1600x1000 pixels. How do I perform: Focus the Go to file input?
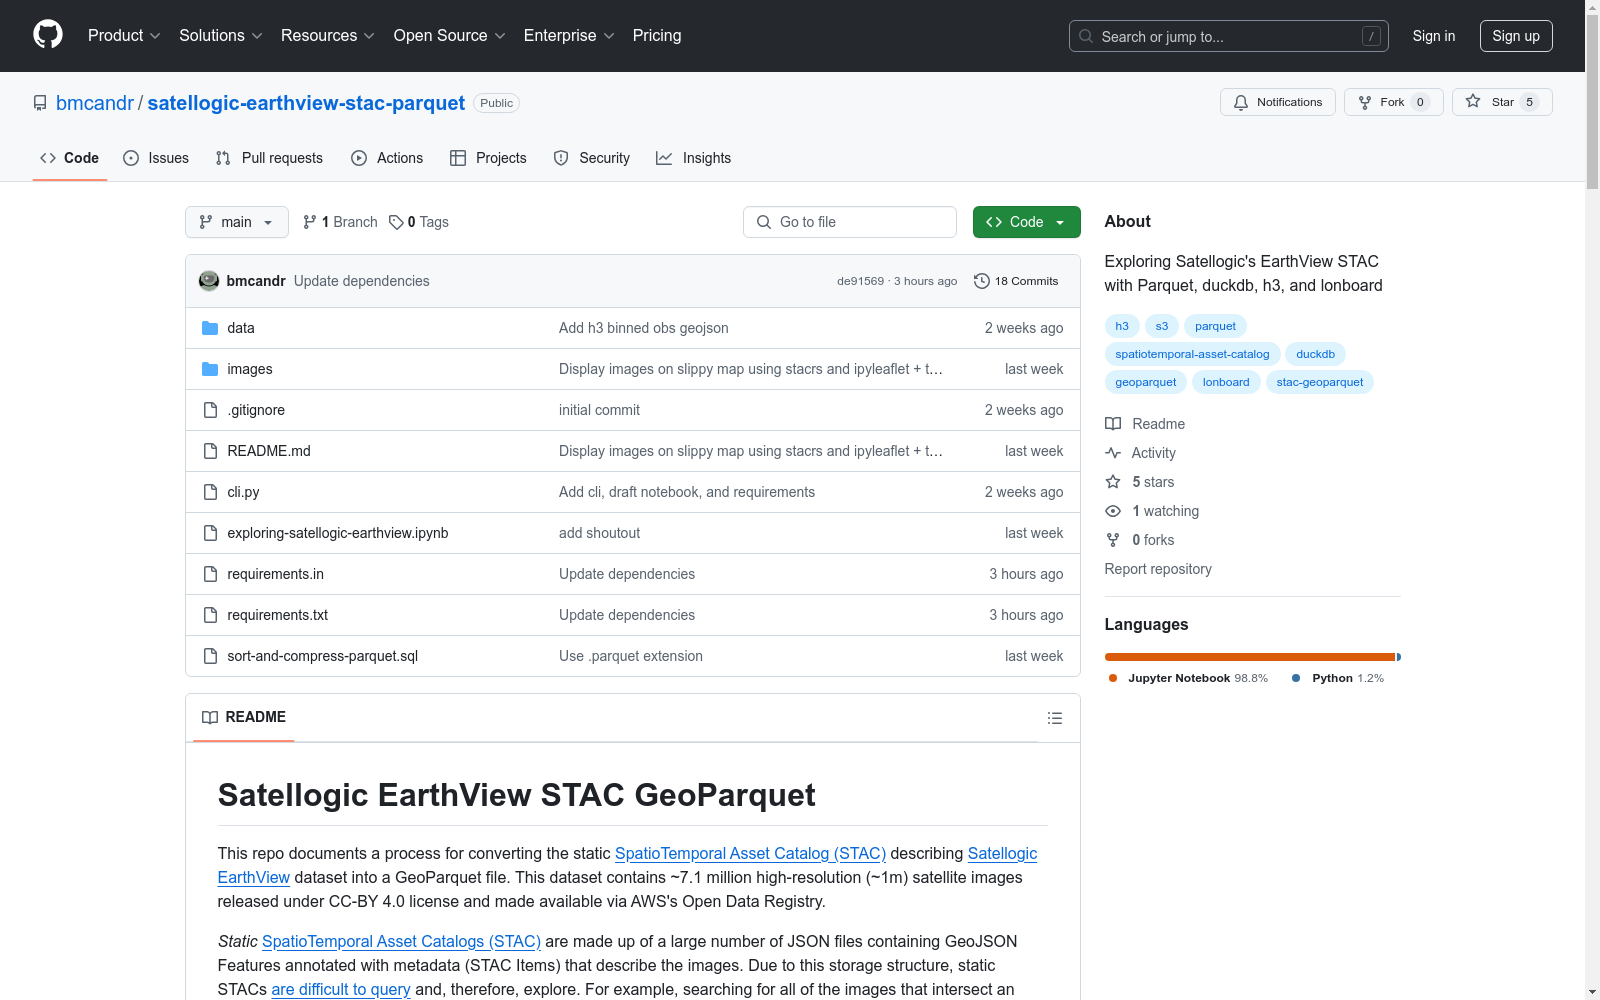[850, 222]
